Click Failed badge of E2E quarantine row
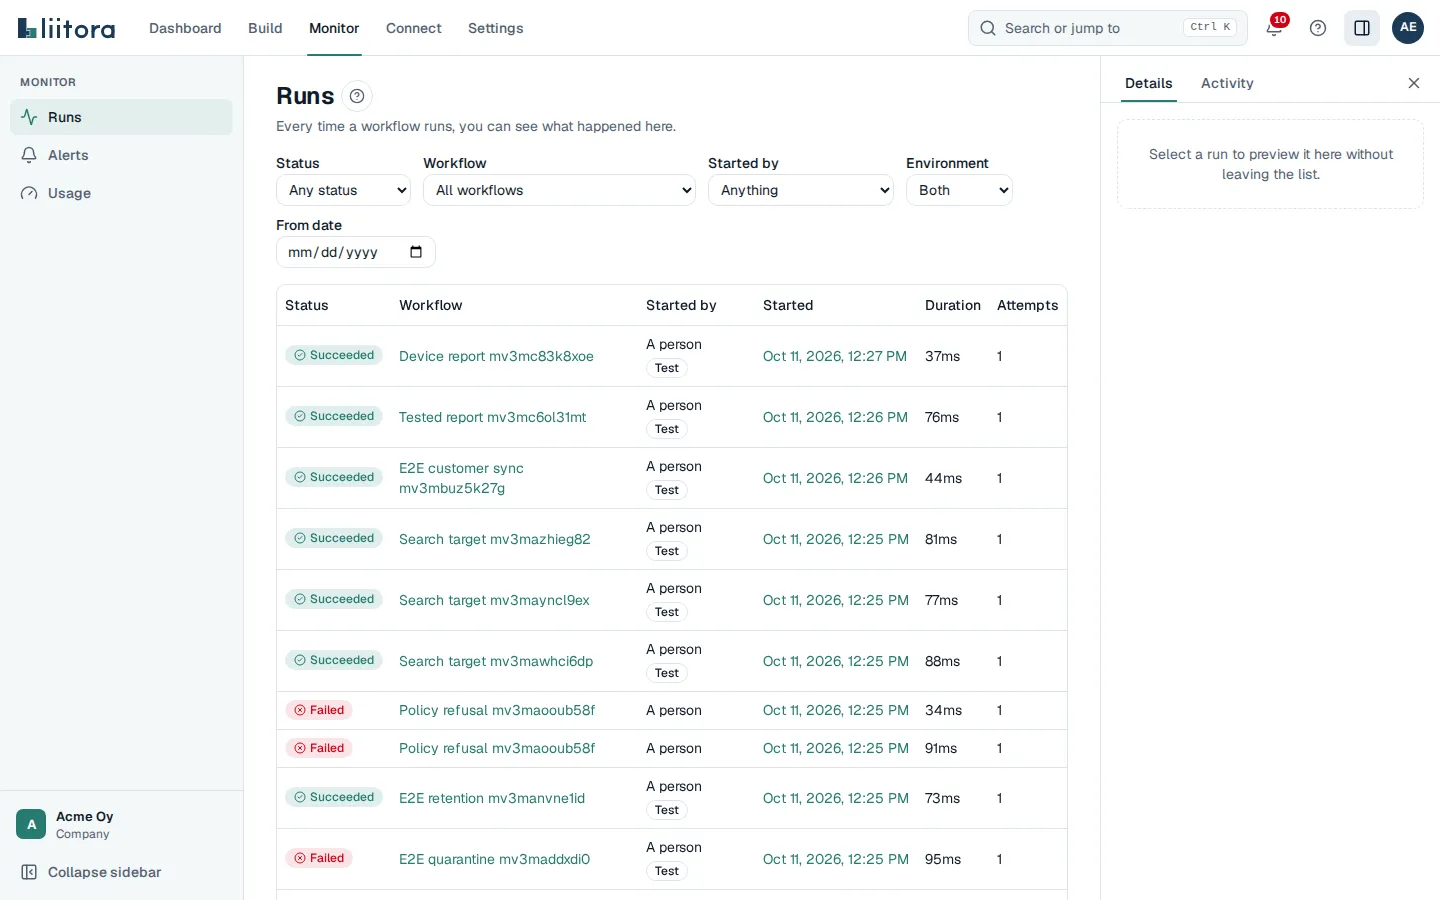Image resolution: width=1440 pixels, height=900 pixels. [319, 858]
